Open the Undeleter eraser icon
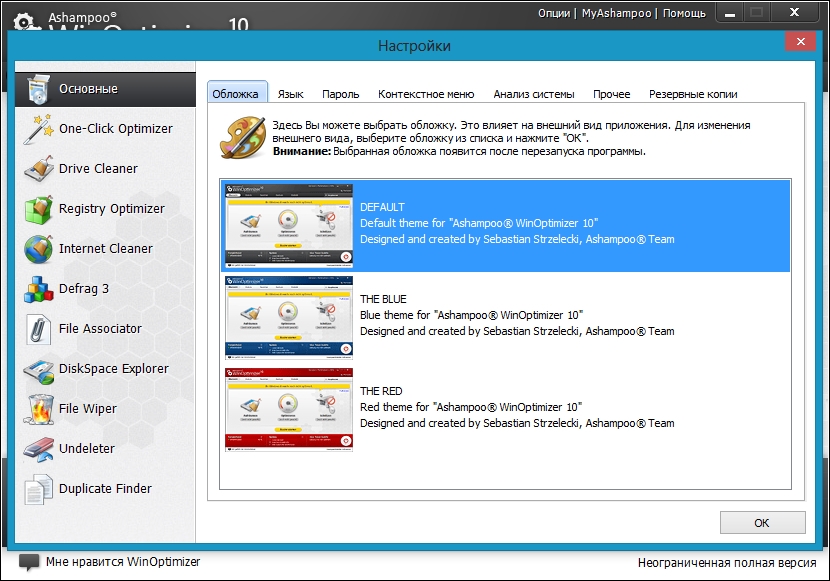The width and height of the screenshot is (830, 581). 38,449
